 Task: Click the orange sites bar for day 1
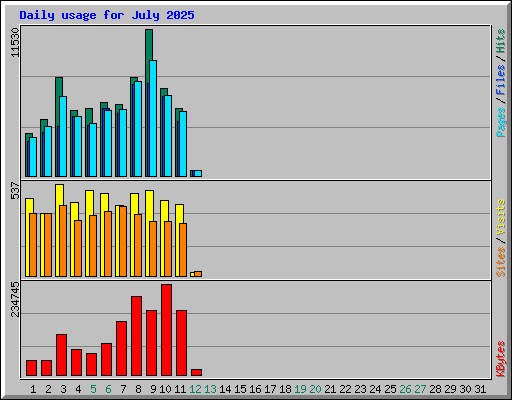(33, 245)
